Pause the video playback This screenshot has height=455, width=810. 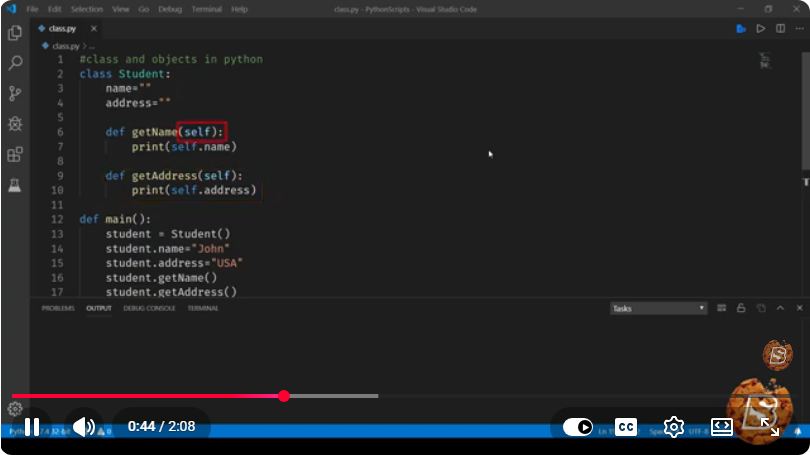click(32, 427)
